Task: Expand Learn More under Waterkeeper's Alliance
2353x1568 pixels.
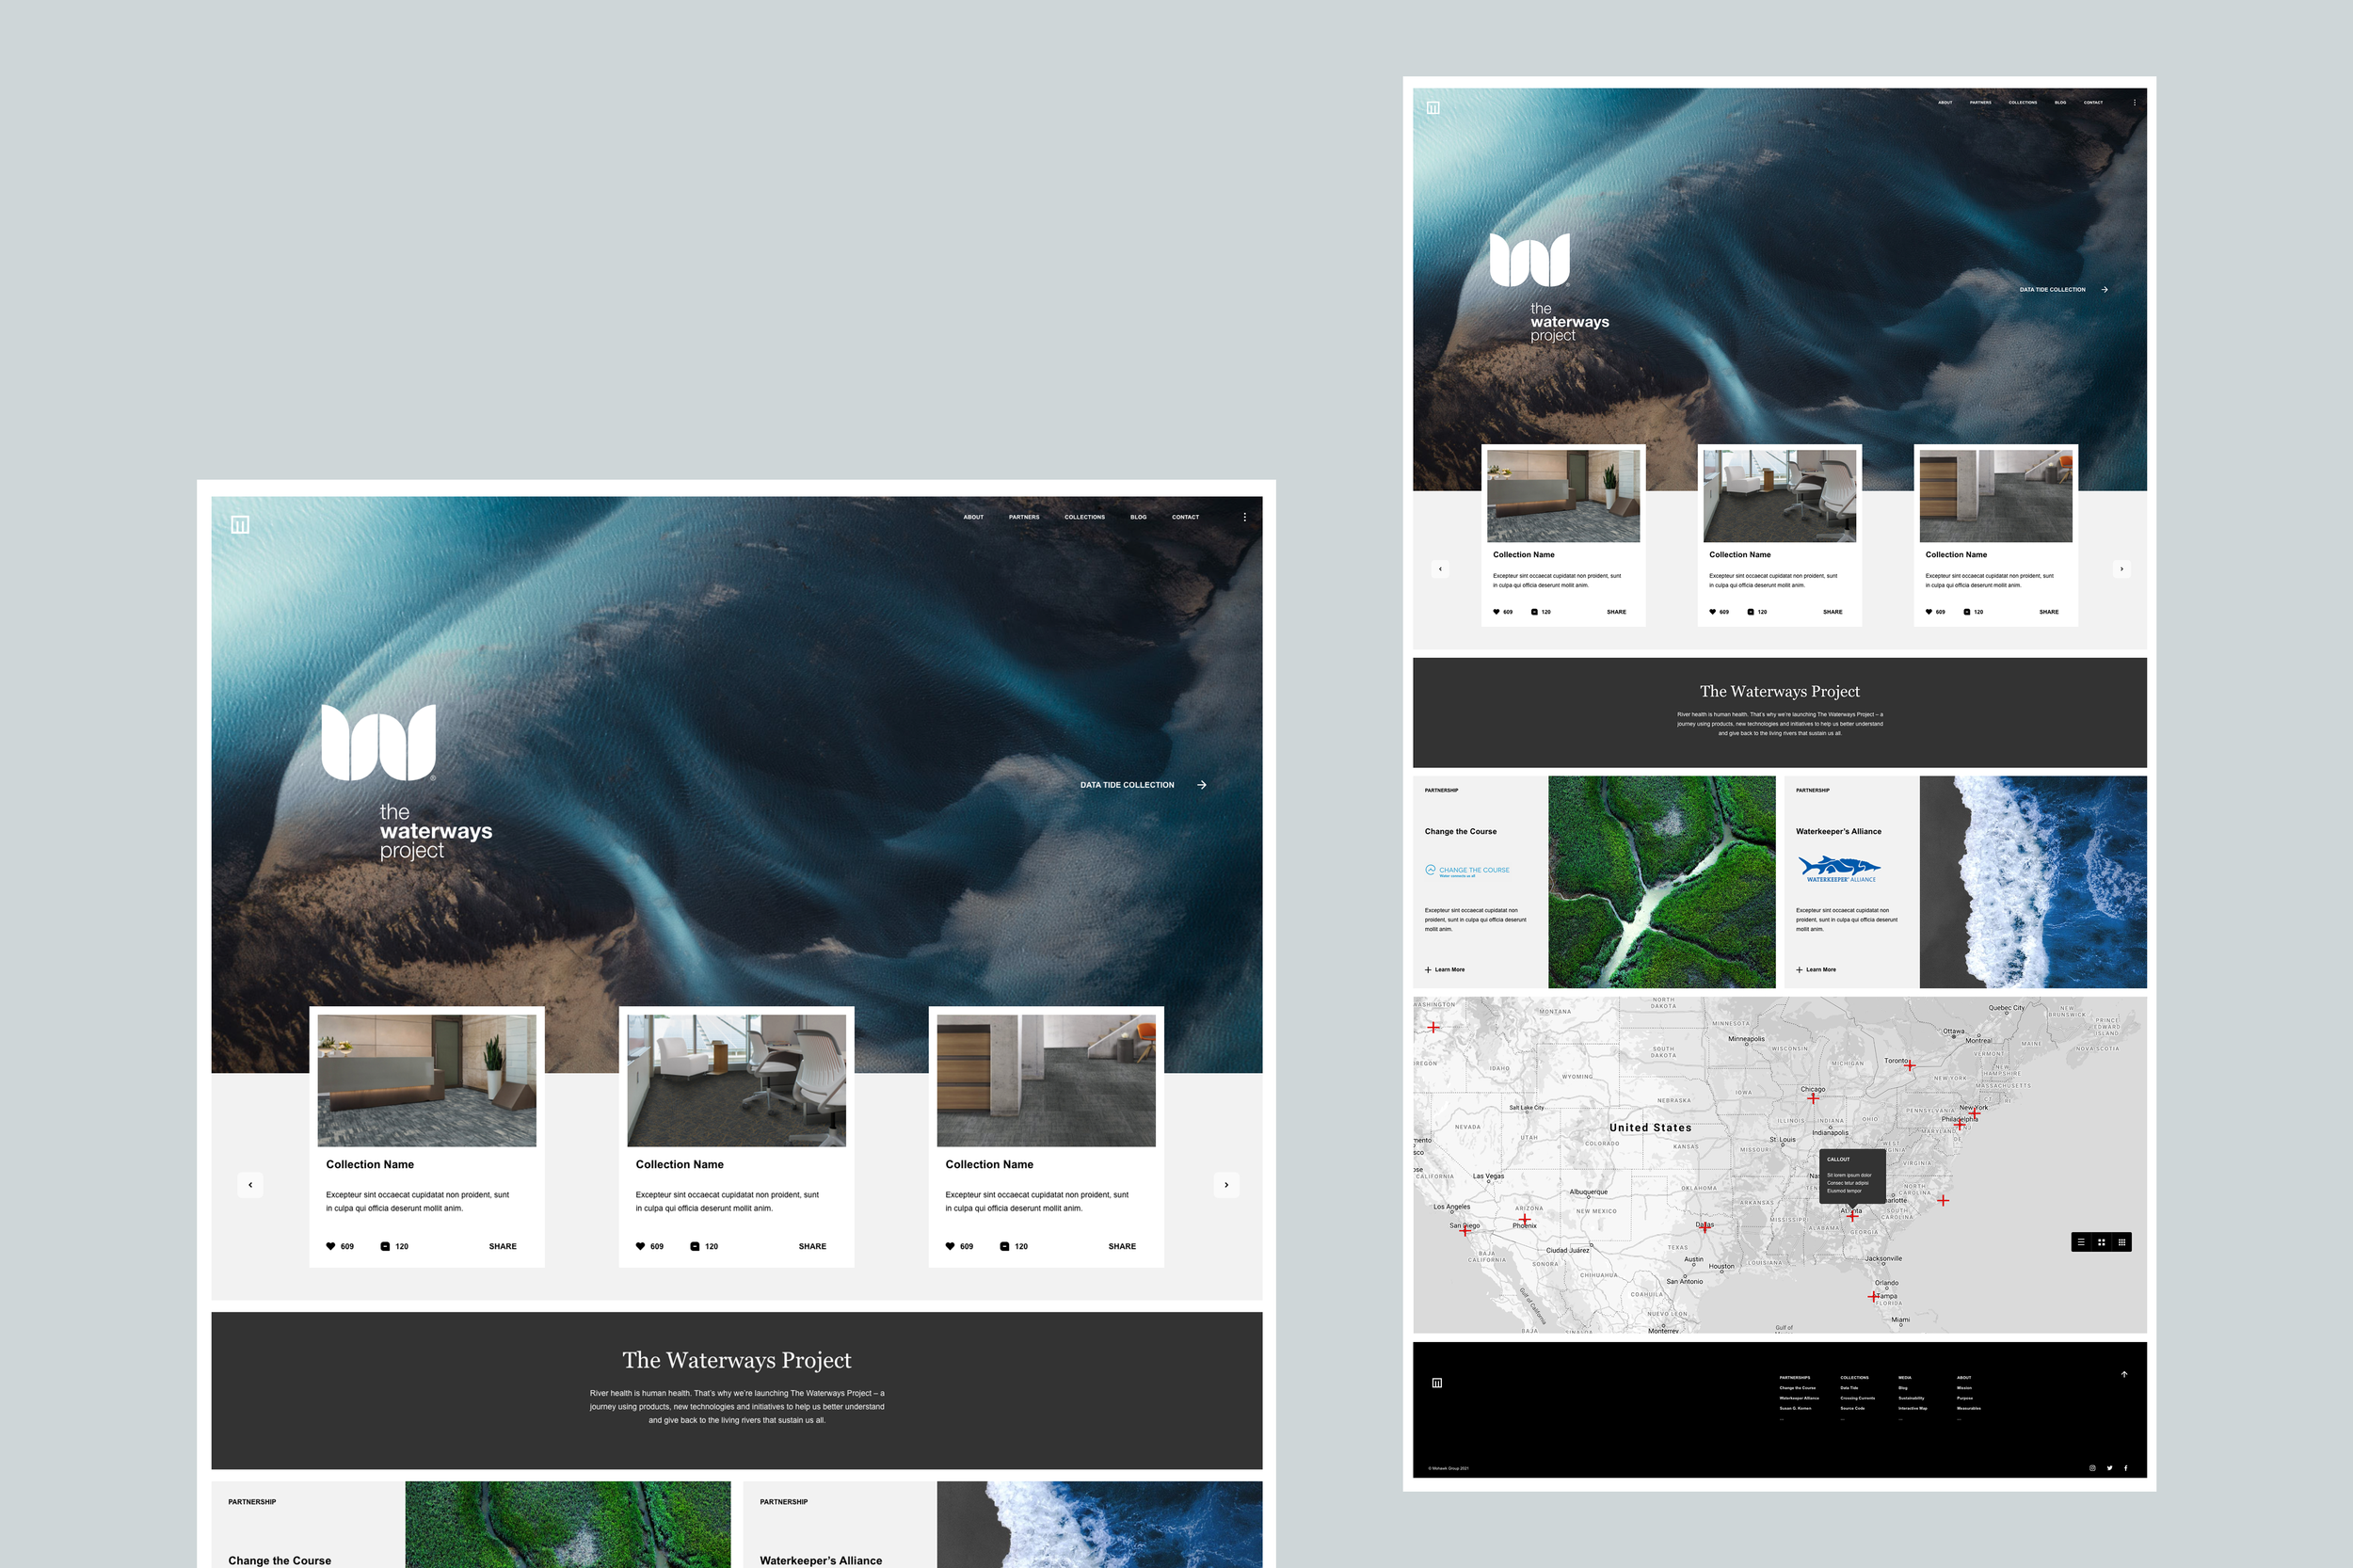Action: [1816, 970]
